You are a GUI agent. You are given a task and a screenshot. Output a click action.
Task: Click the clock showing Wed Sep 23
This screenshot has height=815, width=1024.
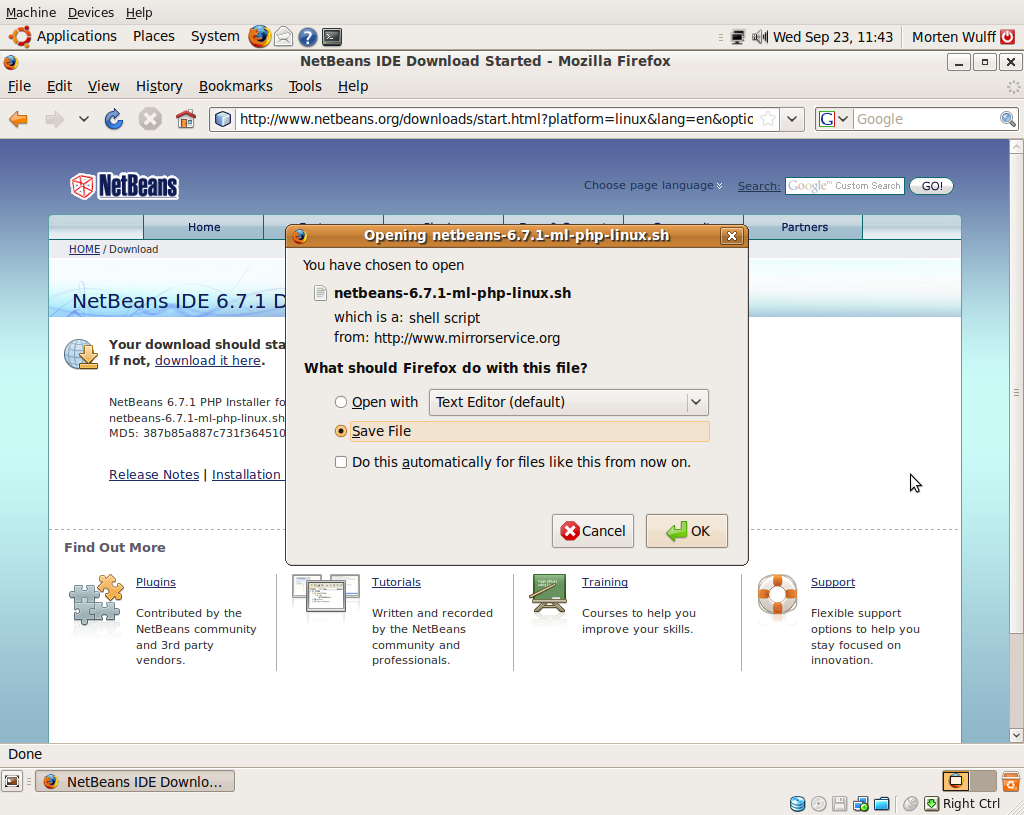[833, 37]
